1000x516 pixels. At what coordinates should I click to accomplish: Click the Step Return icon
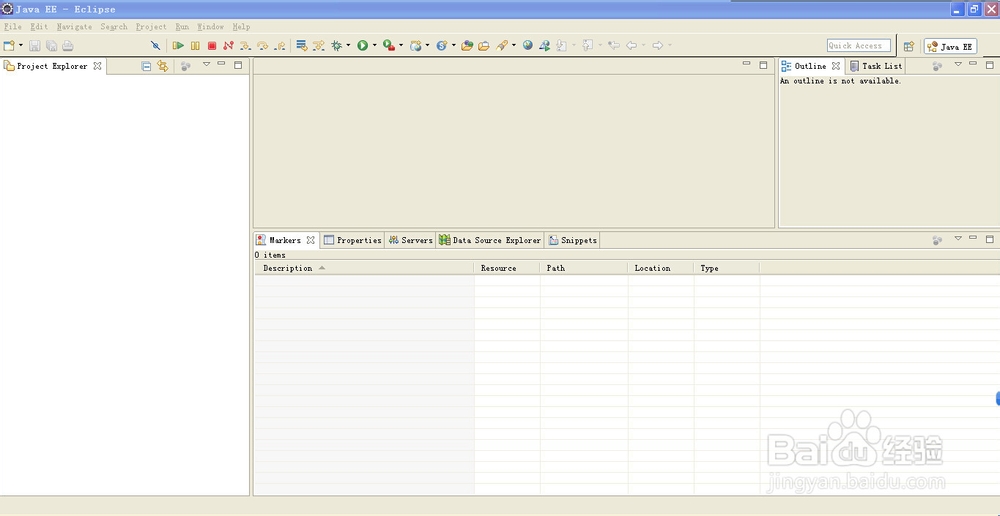point(279,45)
